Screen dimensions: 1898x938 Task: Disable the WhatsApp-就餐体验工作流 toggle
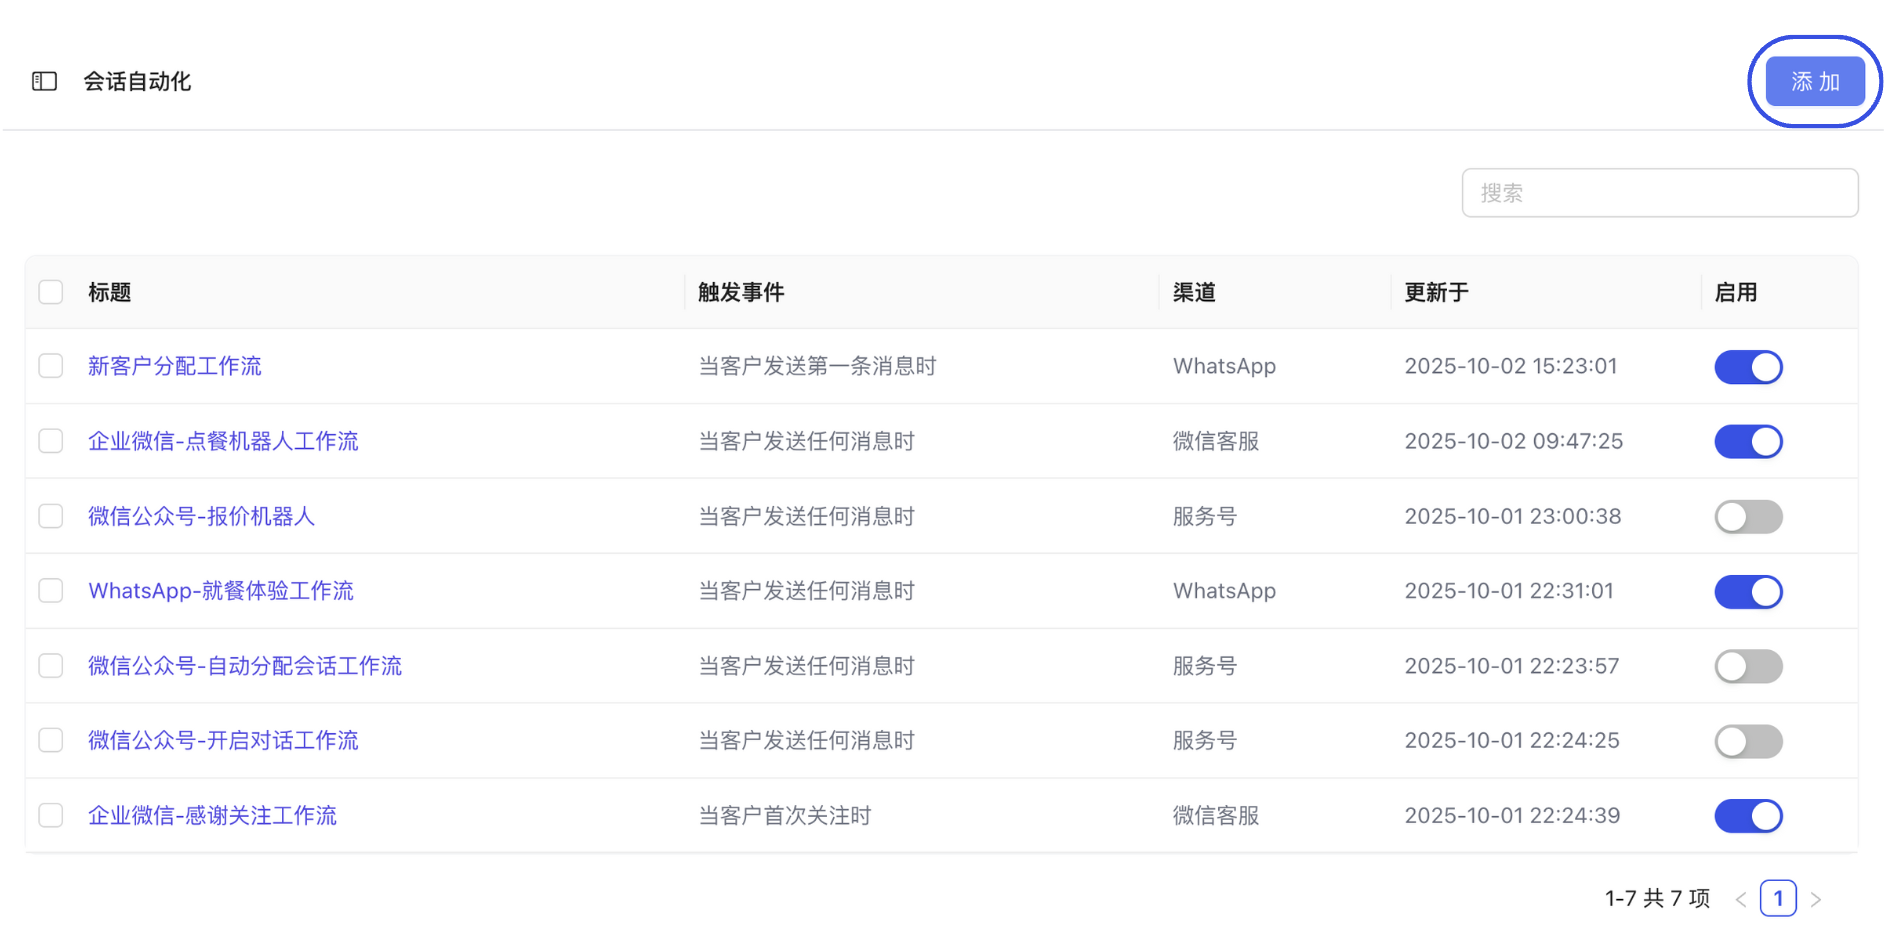pyautogui.click(x=1748, y=591)
